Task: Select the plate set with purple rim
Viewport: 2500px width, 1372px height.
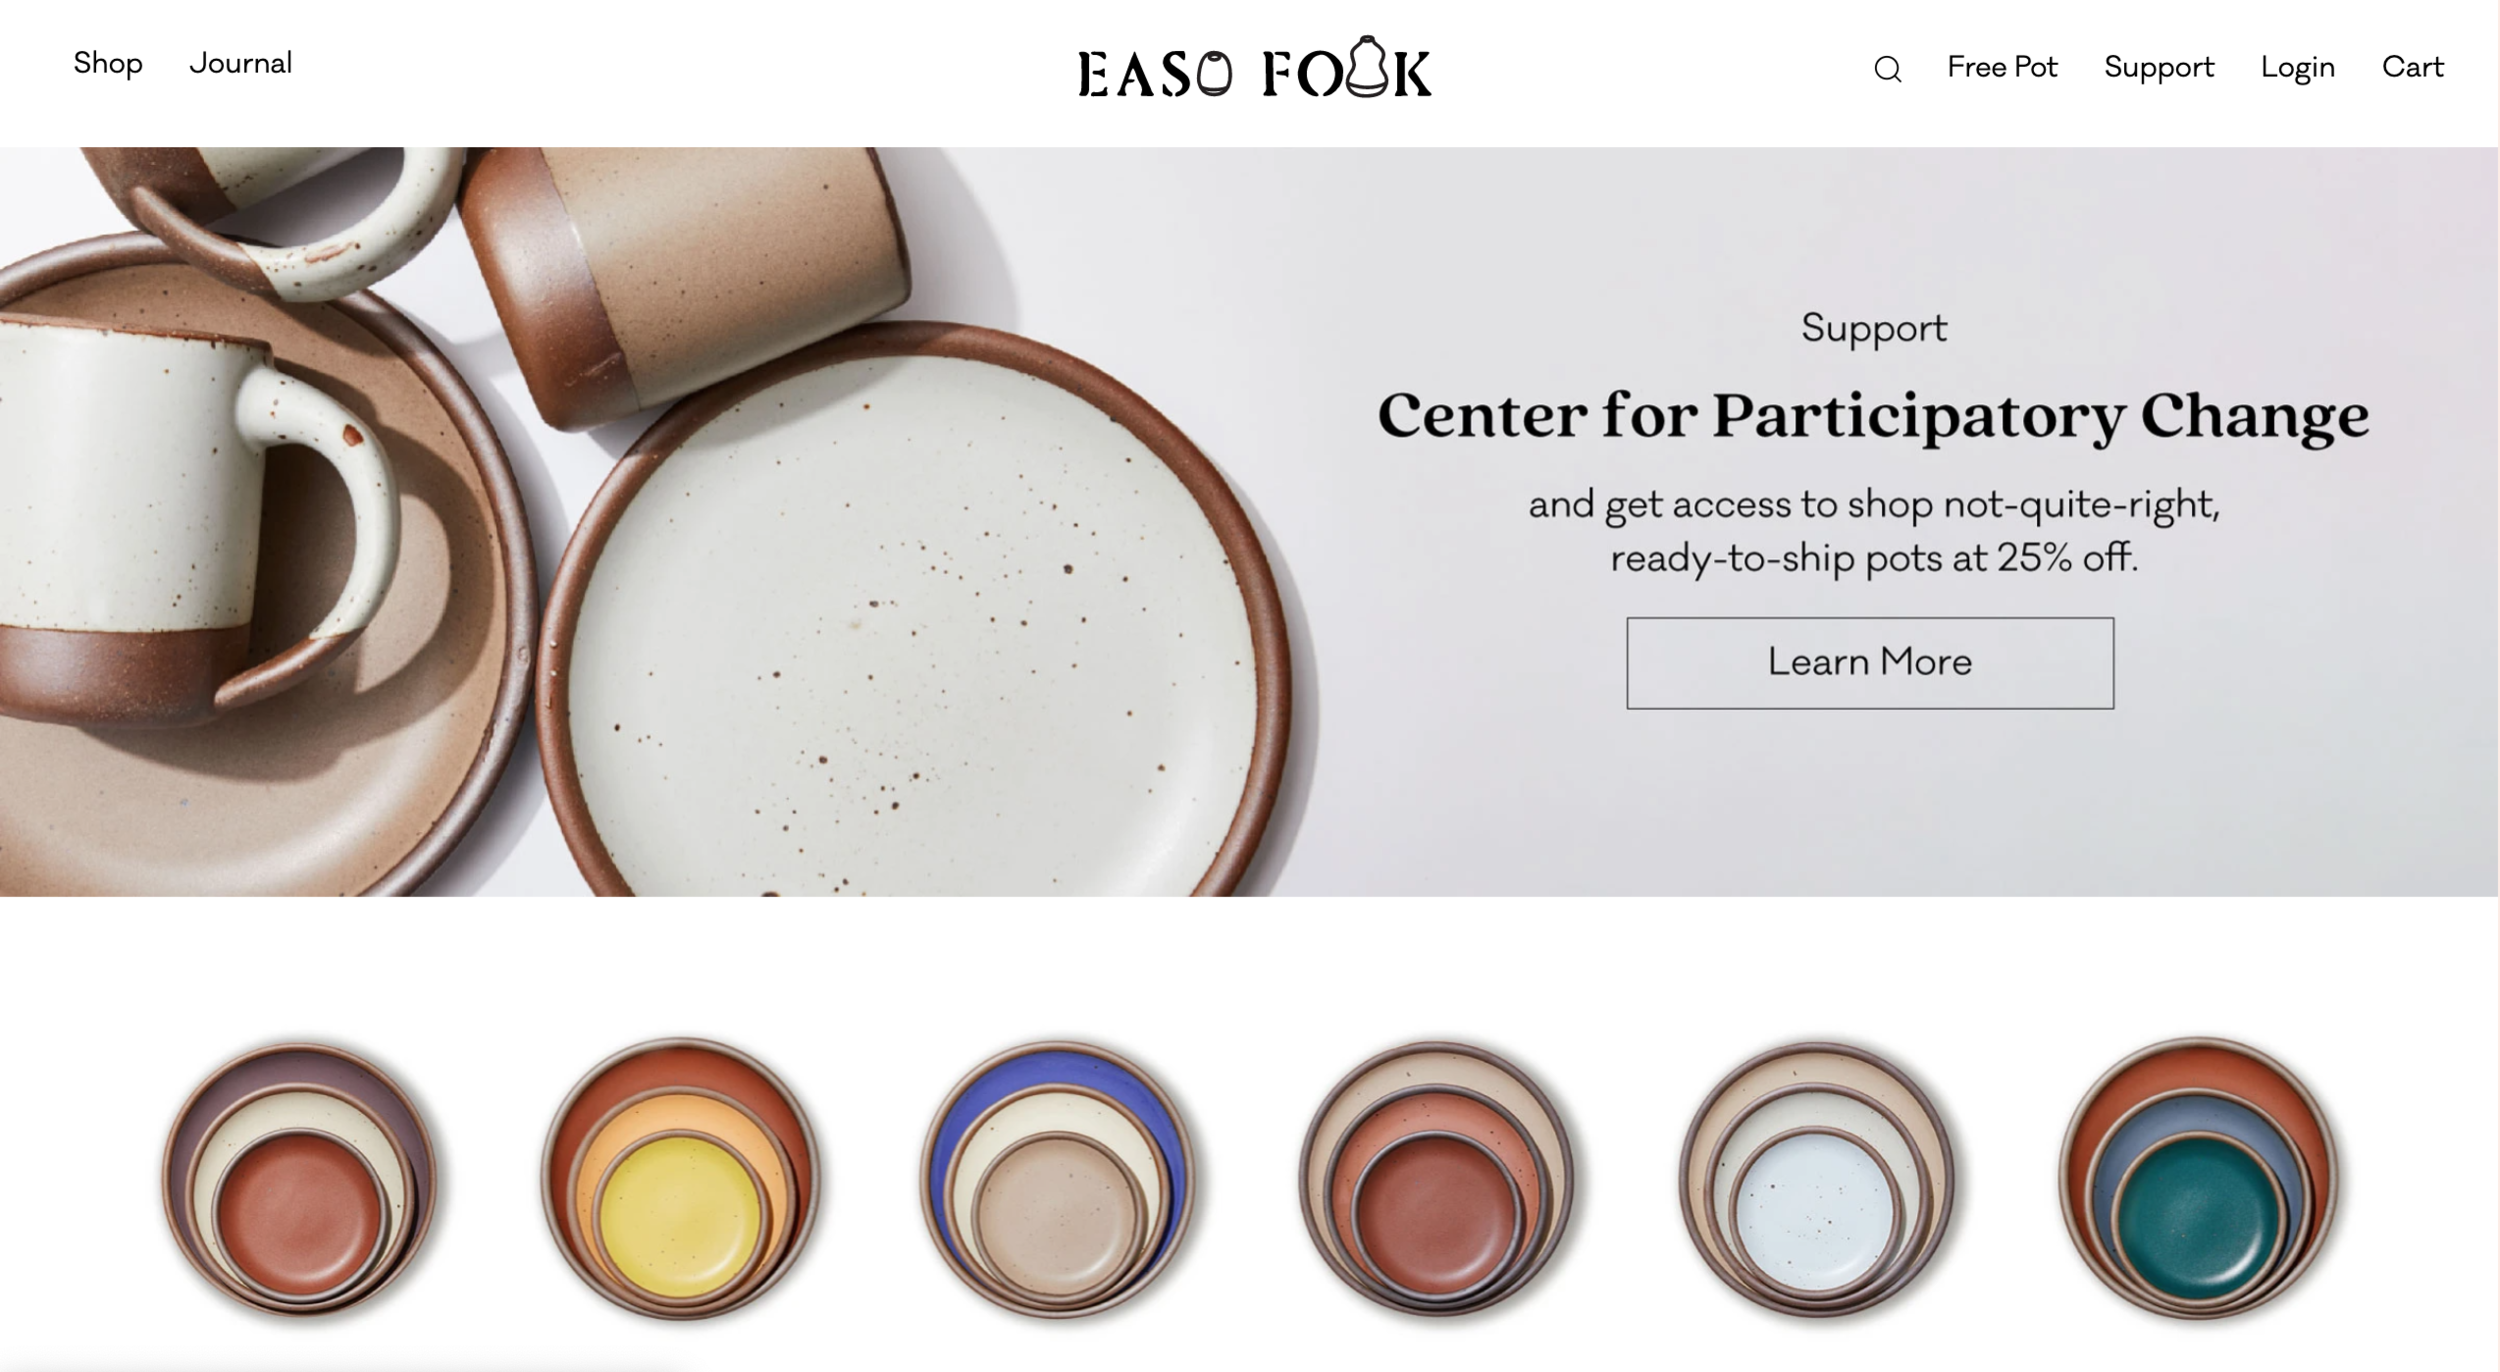Action: pyautogui.click(x=300, y=1180)
